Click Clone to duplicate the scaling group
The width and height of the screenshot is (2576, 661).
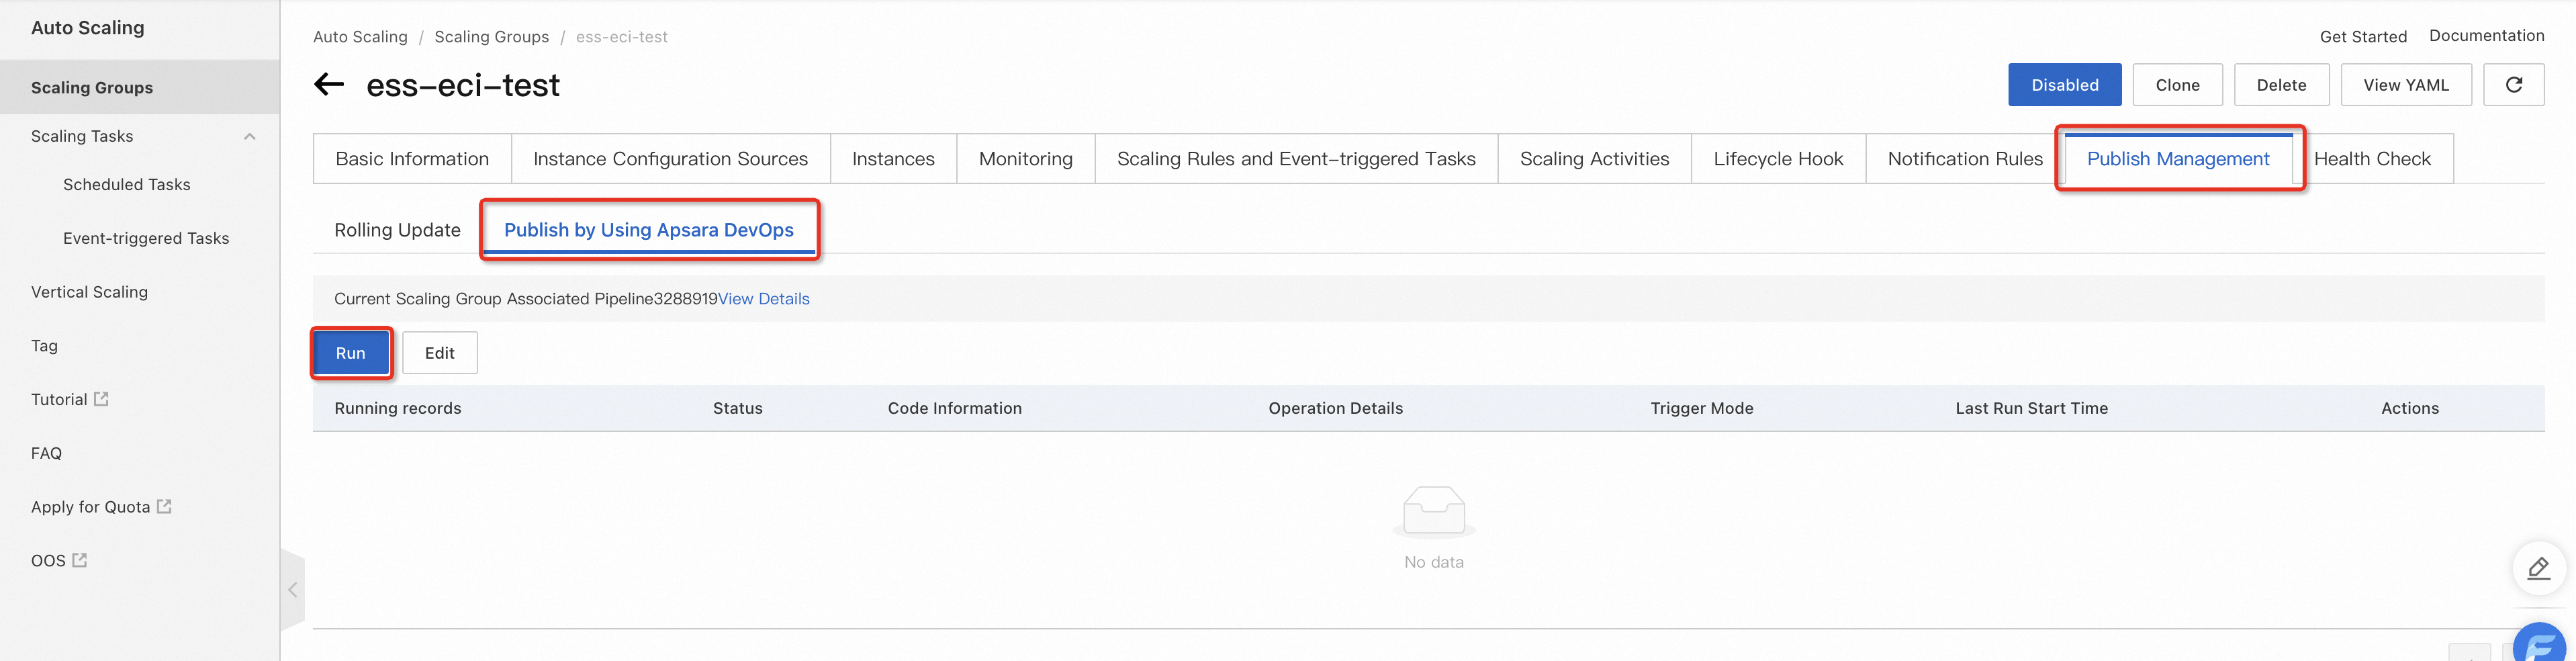click(2177, 84)
